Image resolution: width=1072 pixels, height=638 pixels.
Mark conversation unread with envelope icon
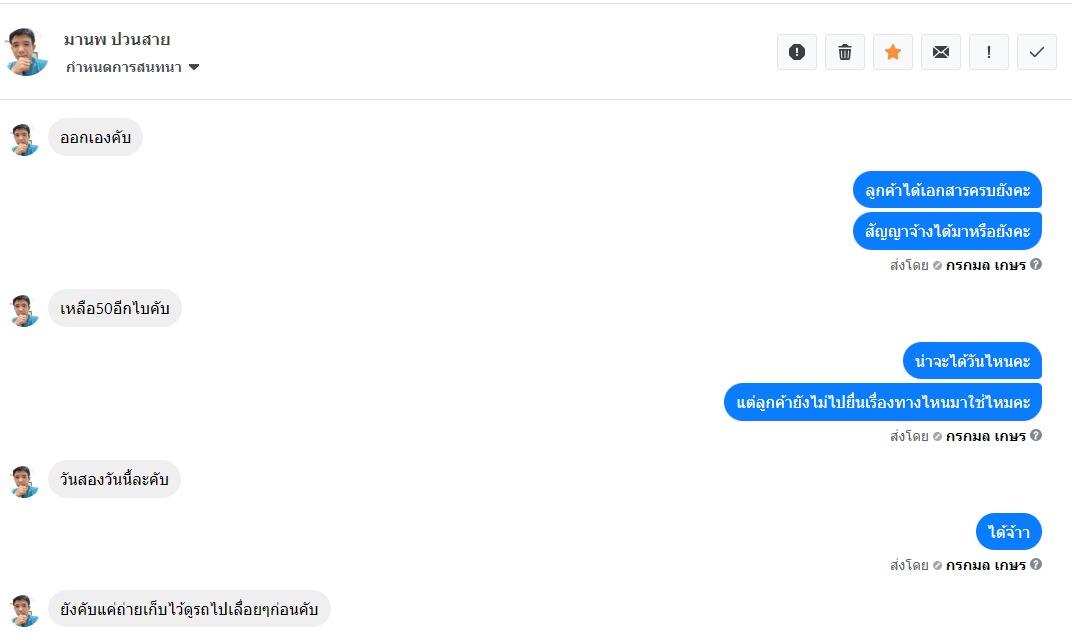point(941,52)
